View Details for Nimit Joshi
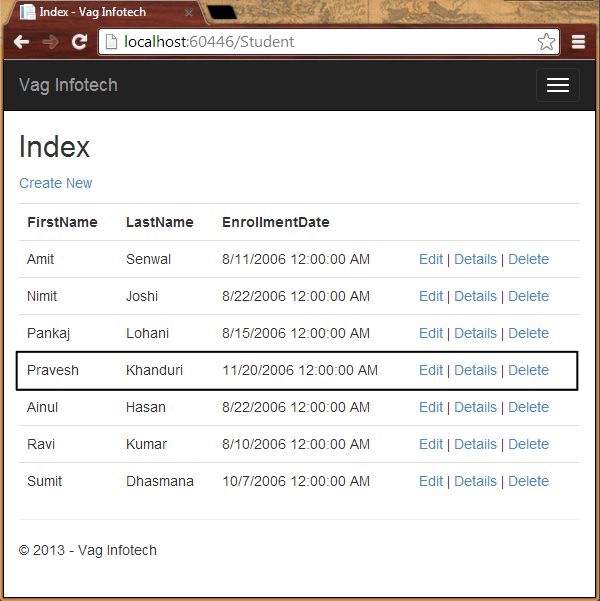 coord(475,296)
